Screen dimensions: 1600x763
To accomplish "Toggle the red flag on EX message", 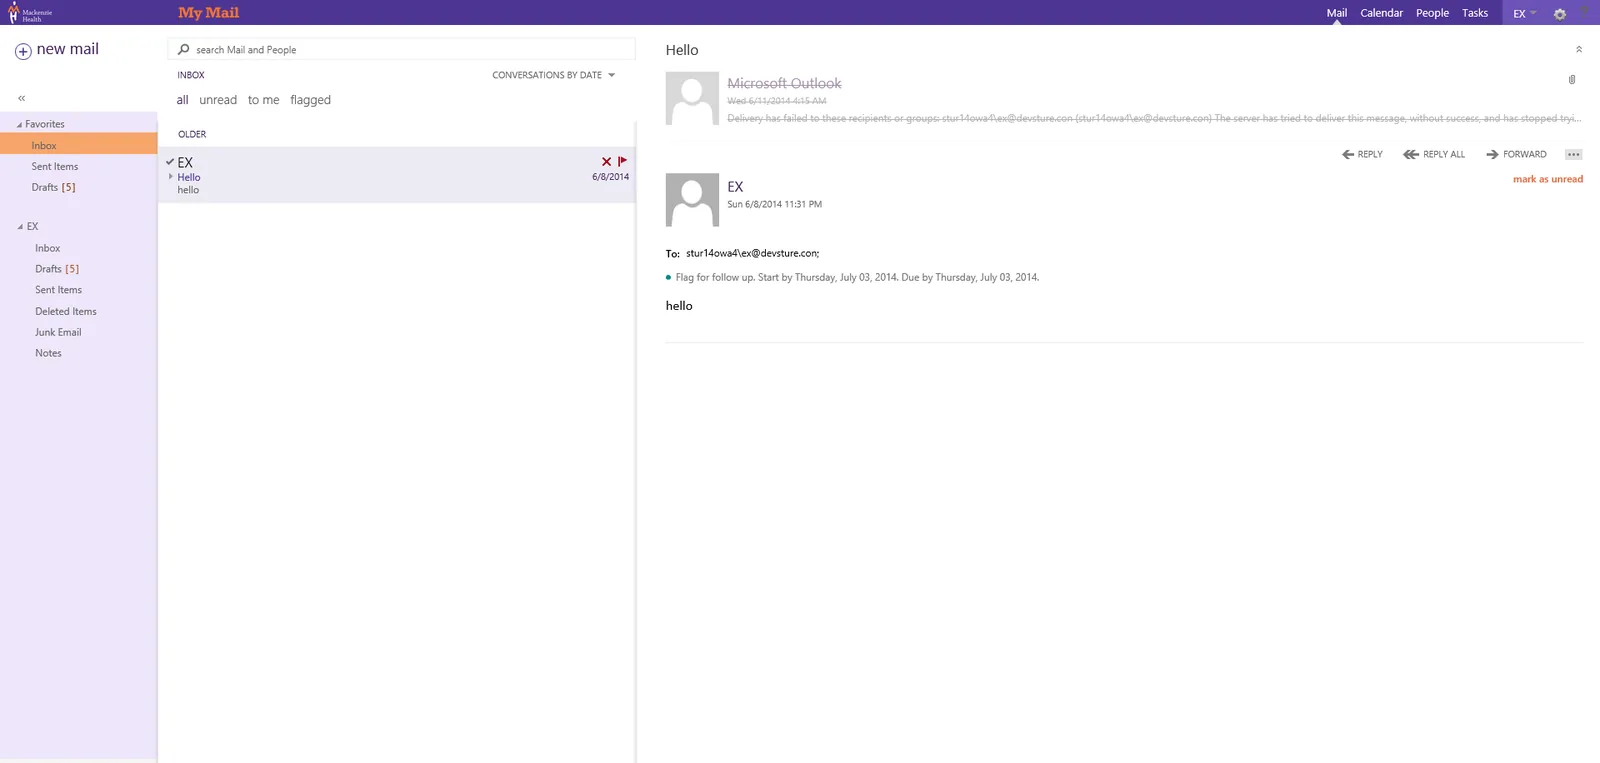I will point(623,161).
